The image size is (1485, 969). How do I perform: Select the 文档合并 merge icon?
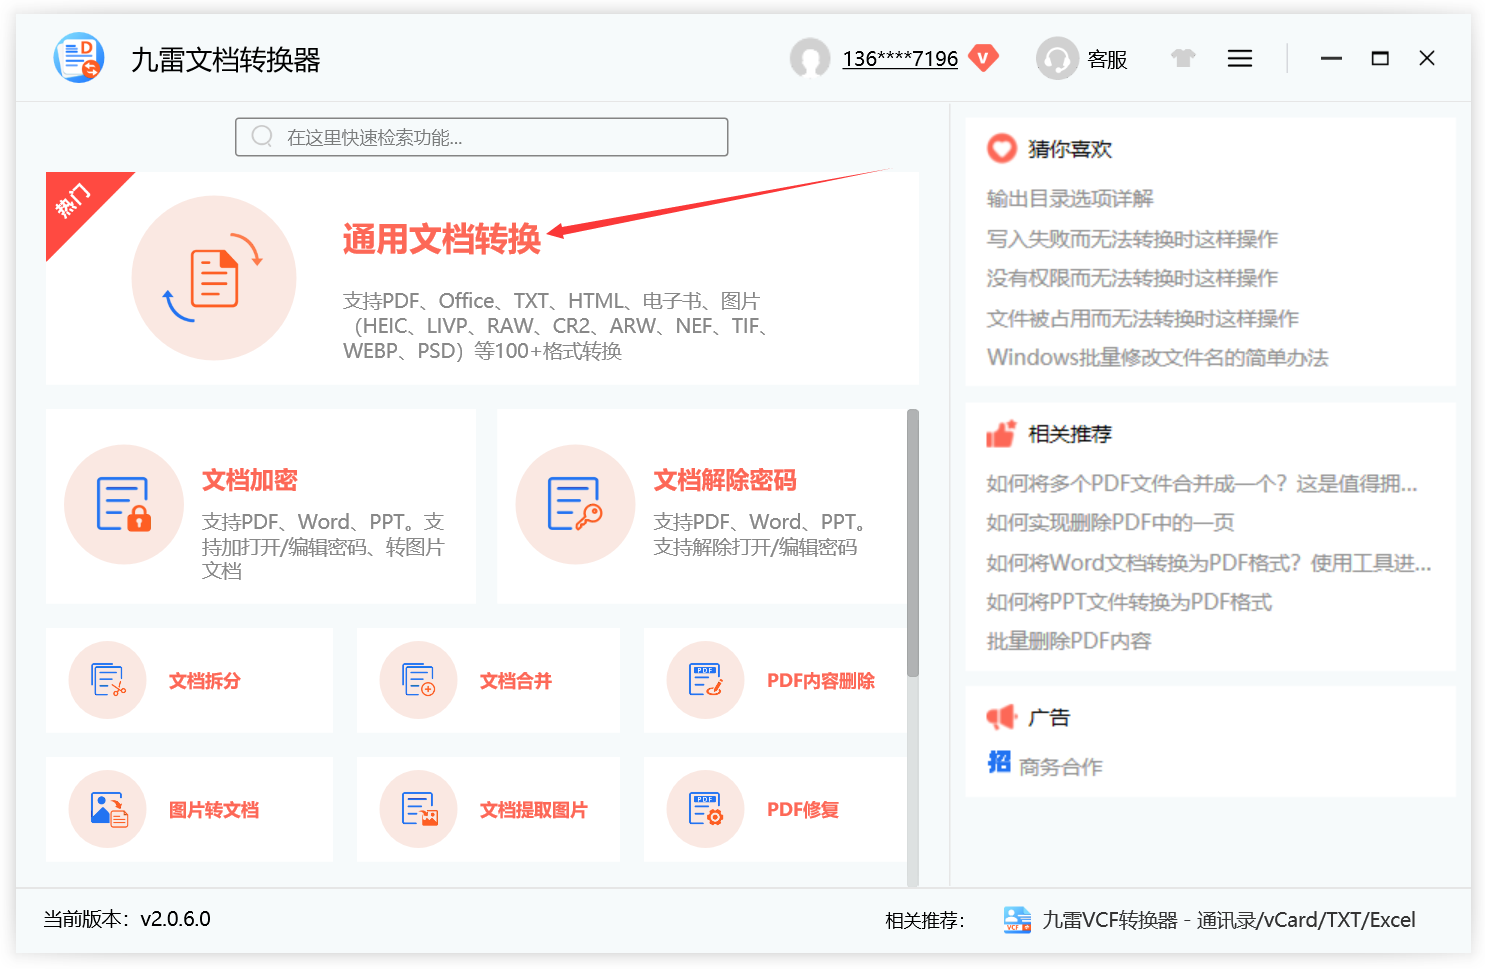[x=418, y=680]
